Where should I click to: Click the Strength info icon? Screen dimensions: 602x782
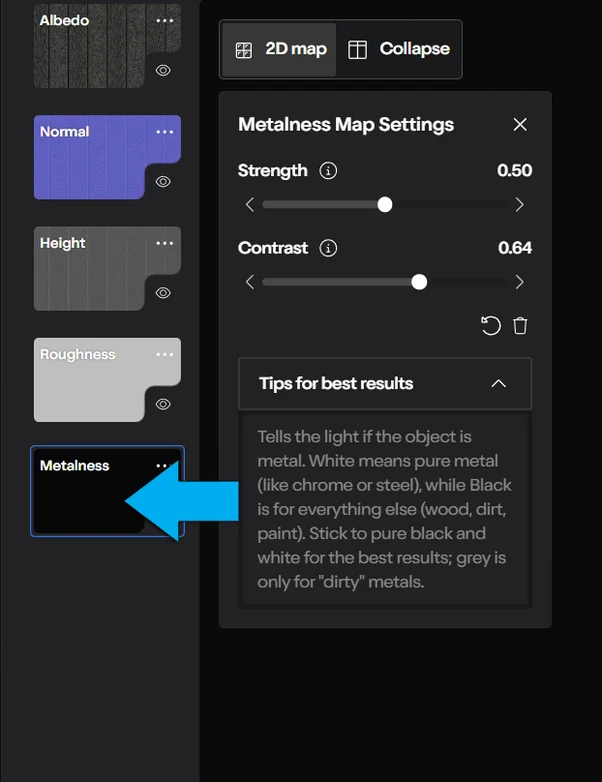pyautogui.click(x=328, y=171)
